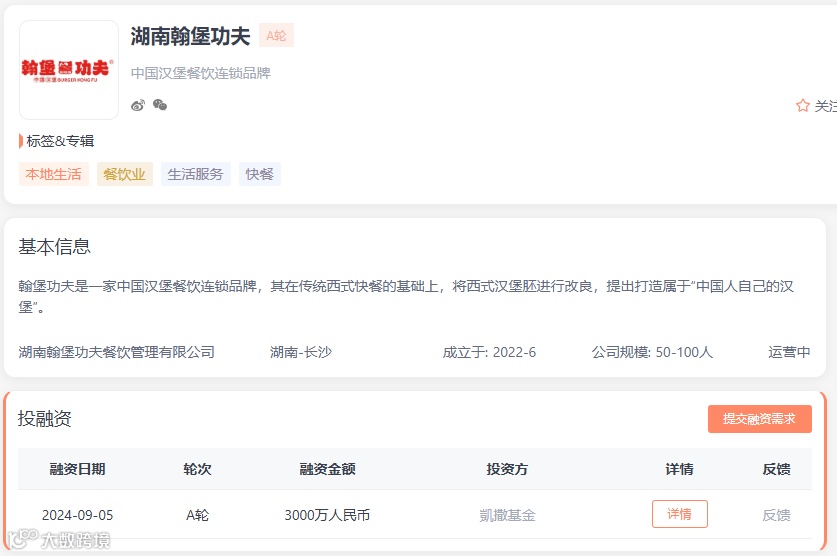The image size is (837, 556).
Task: Click 提交融资需求 button
Action: pos(760,419)
